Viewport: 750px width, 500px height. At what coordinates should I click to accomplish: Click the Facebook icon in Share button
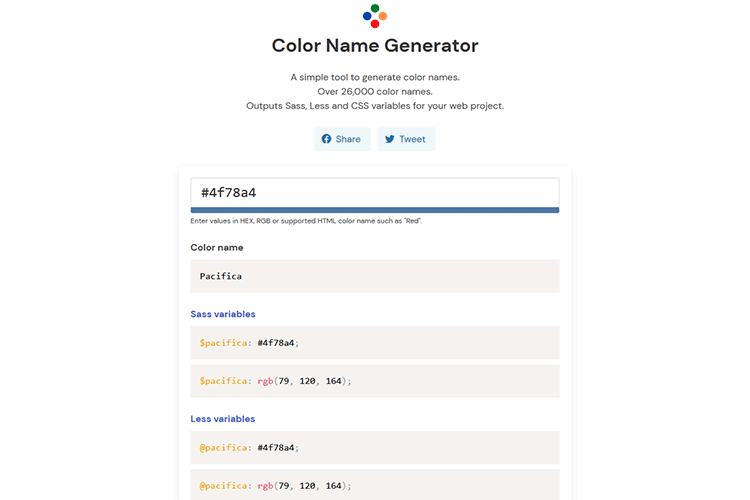pos(326,139)
